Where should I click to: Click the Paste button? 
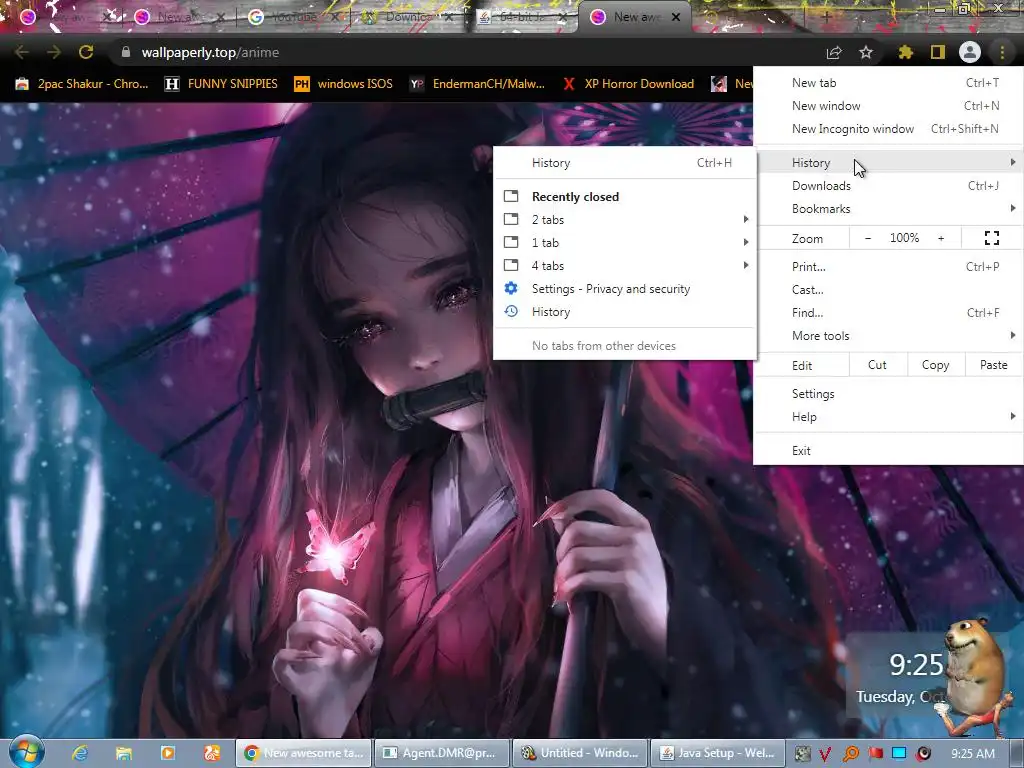[993, 365]
